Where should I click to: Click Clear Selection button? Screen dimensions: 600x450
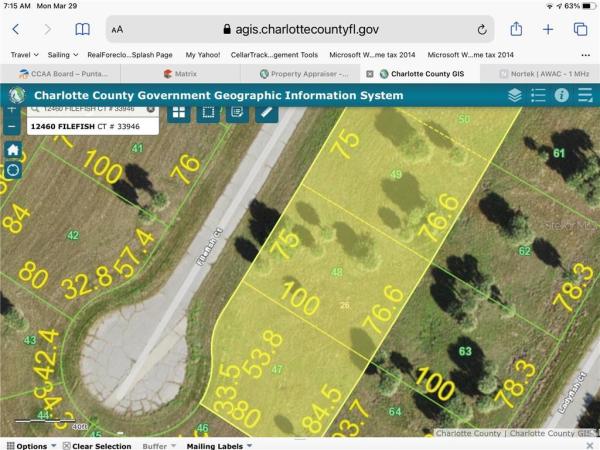click(x=100, y=446)
